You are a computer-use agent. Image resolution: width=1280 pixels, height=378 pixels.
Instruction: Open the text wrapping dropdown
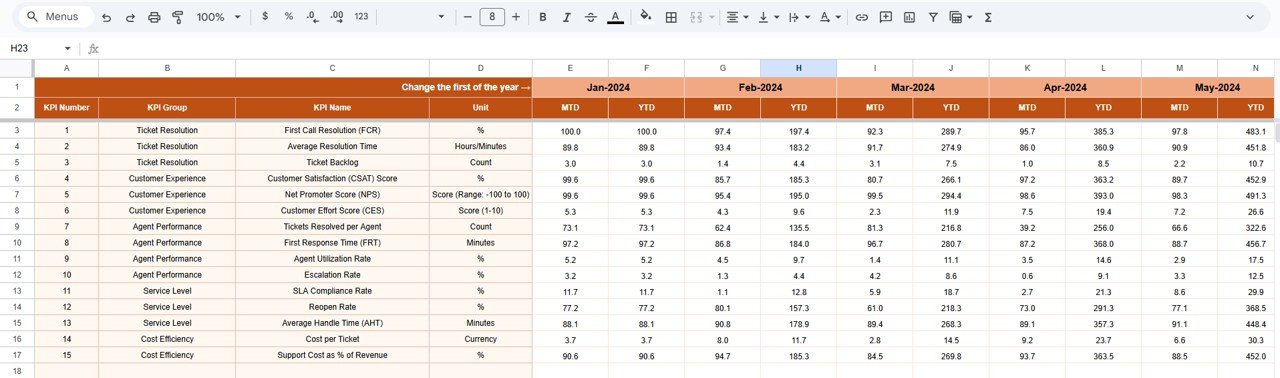point(799,17)
